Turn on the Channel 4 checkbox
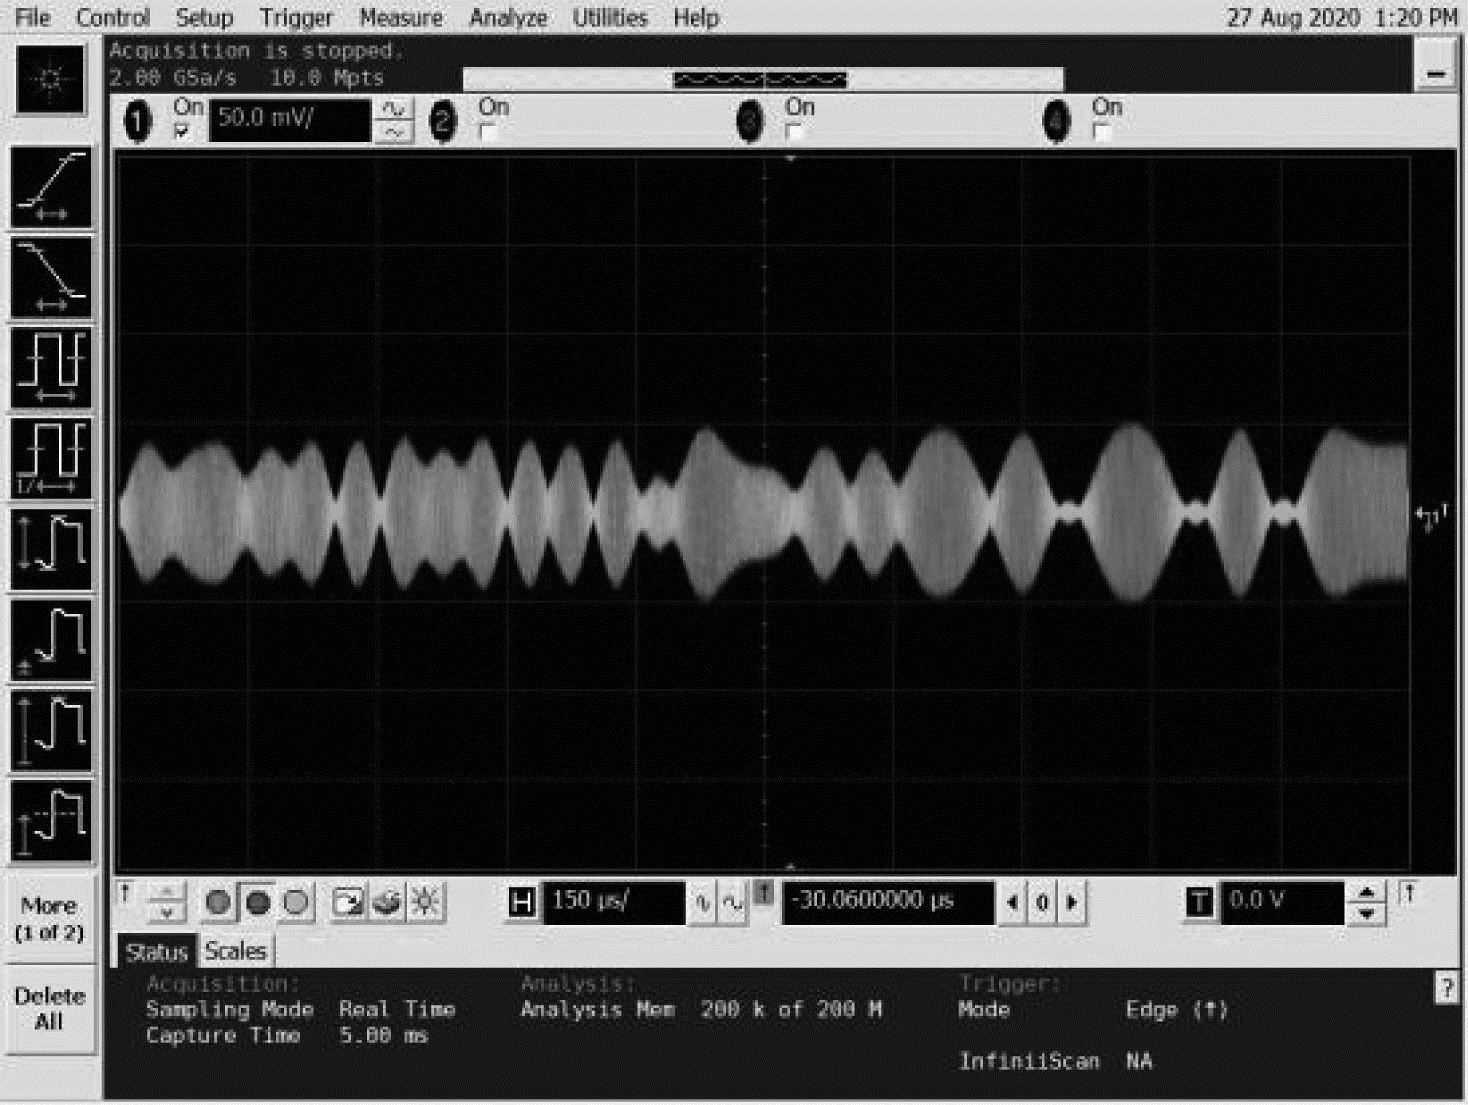Screen dimensions: 1468x1105 (1102, 132)
